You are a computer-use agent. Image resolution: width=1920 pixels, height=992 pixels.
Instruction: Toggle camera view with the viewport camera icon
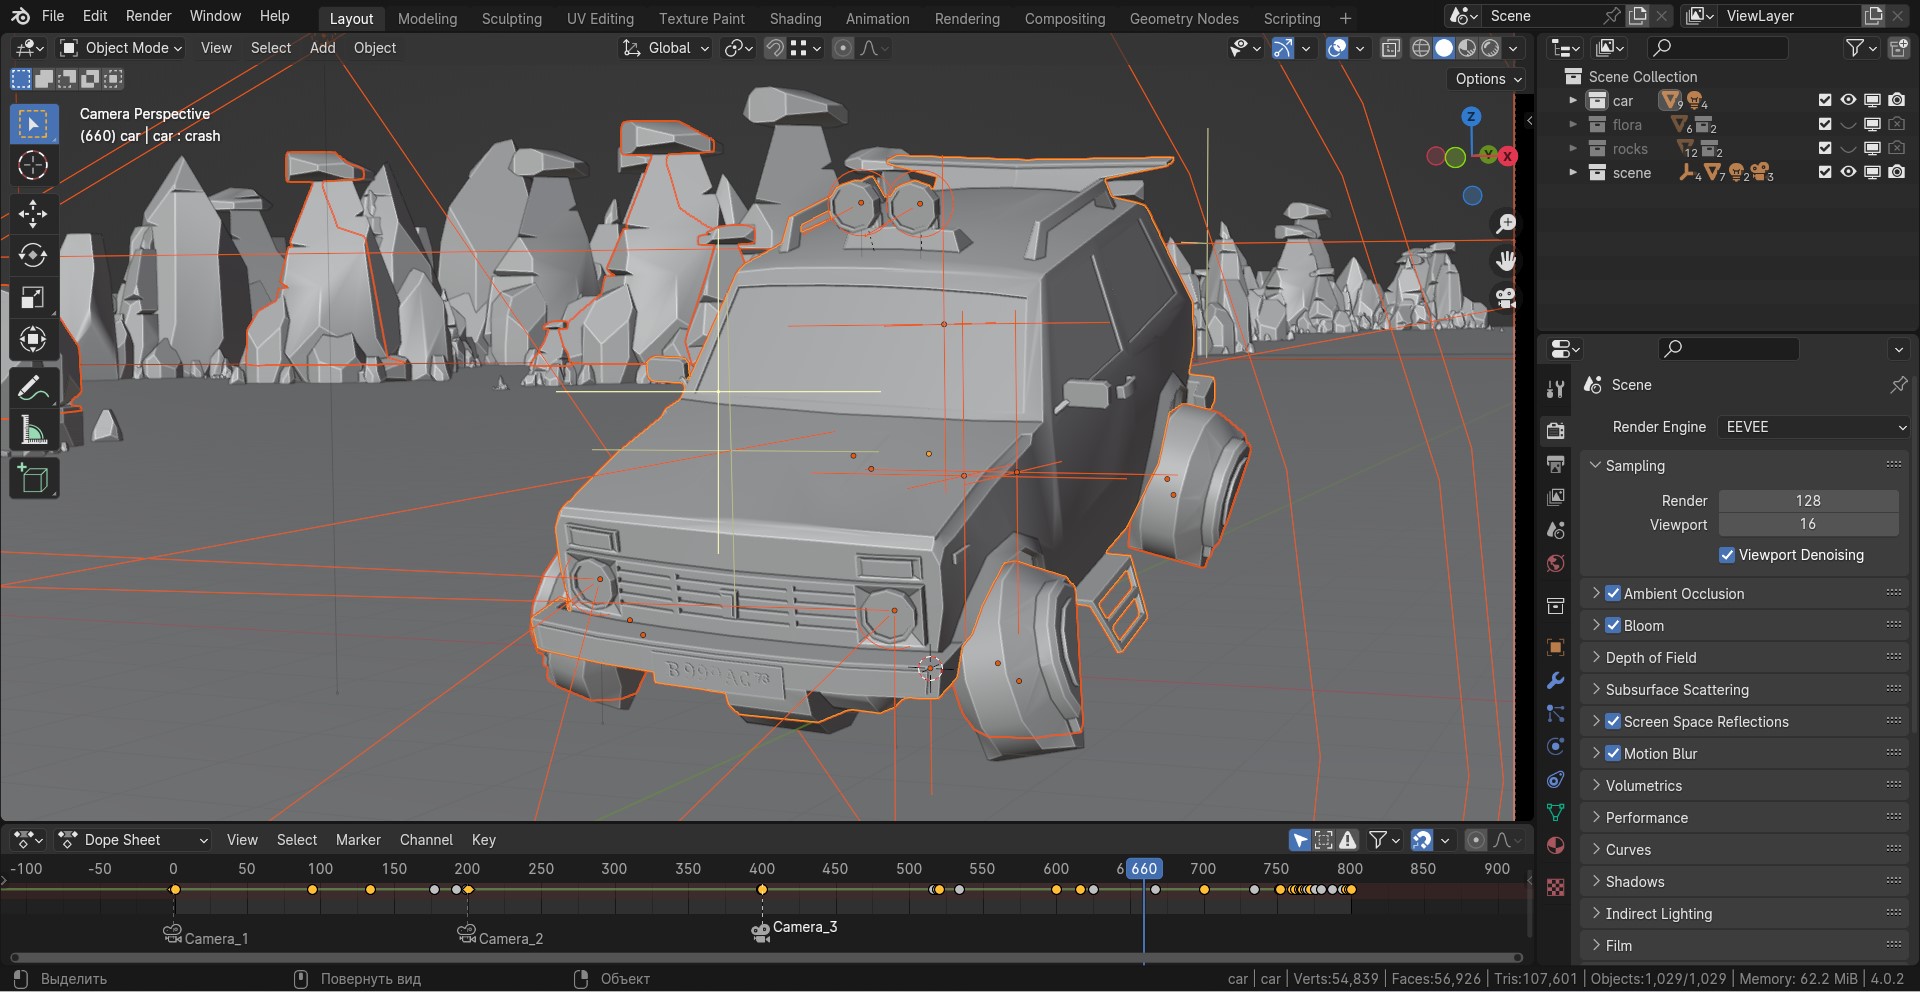(x=1505, y=297)
